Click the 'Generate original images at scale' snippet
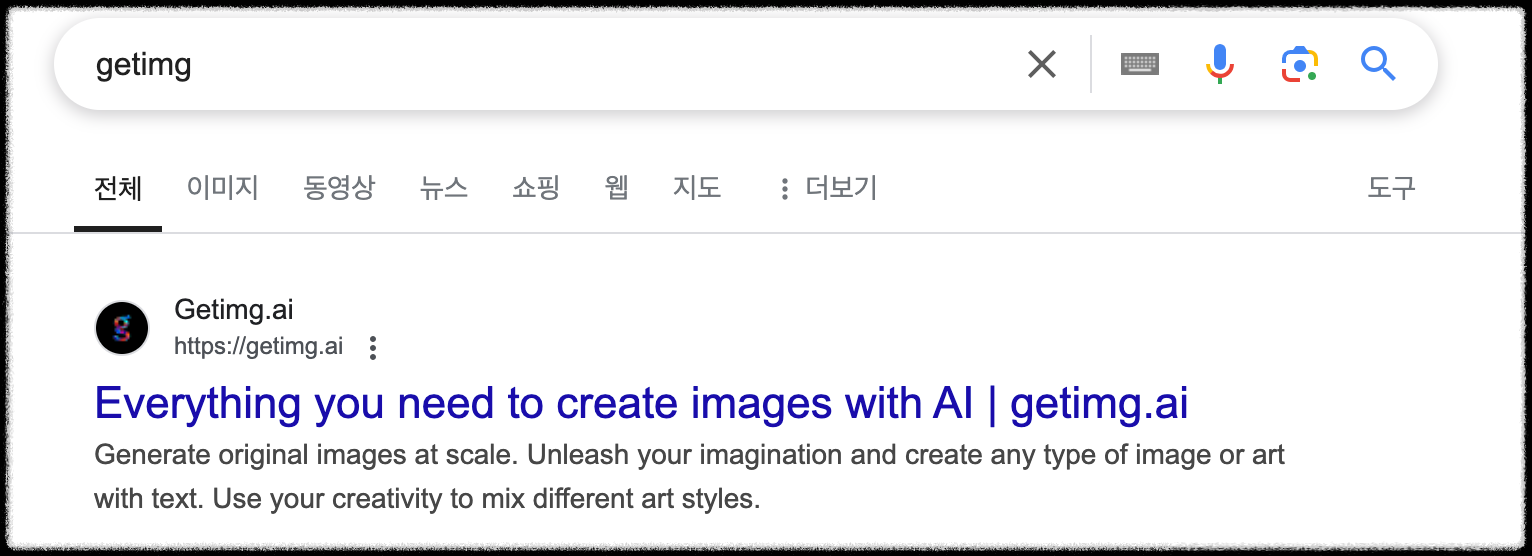The width and height of the screenshot is (1532, 556). pyautogui.click(x=689, y=476)
